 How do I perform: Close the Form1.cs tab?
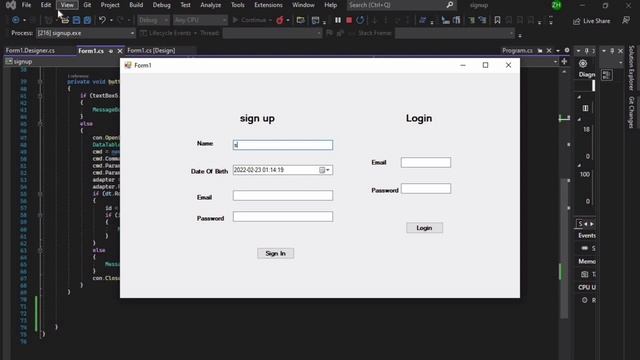click(120, 51)
